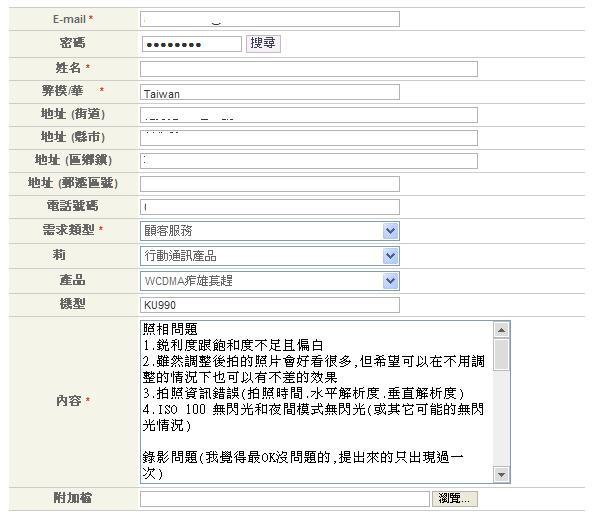Screen dimensions: 605x520
Task: Click the 地址 (郵遞區號) postal code field
Action: [x=269, y=184]
